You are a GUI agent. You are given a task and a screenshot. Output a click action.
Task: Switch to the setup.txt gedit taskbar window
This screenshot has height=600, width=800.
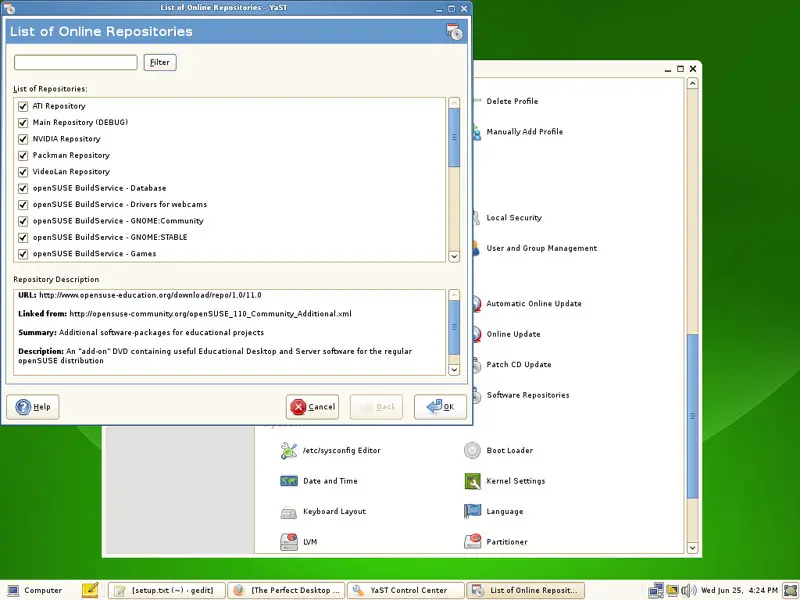pos(166,590)
